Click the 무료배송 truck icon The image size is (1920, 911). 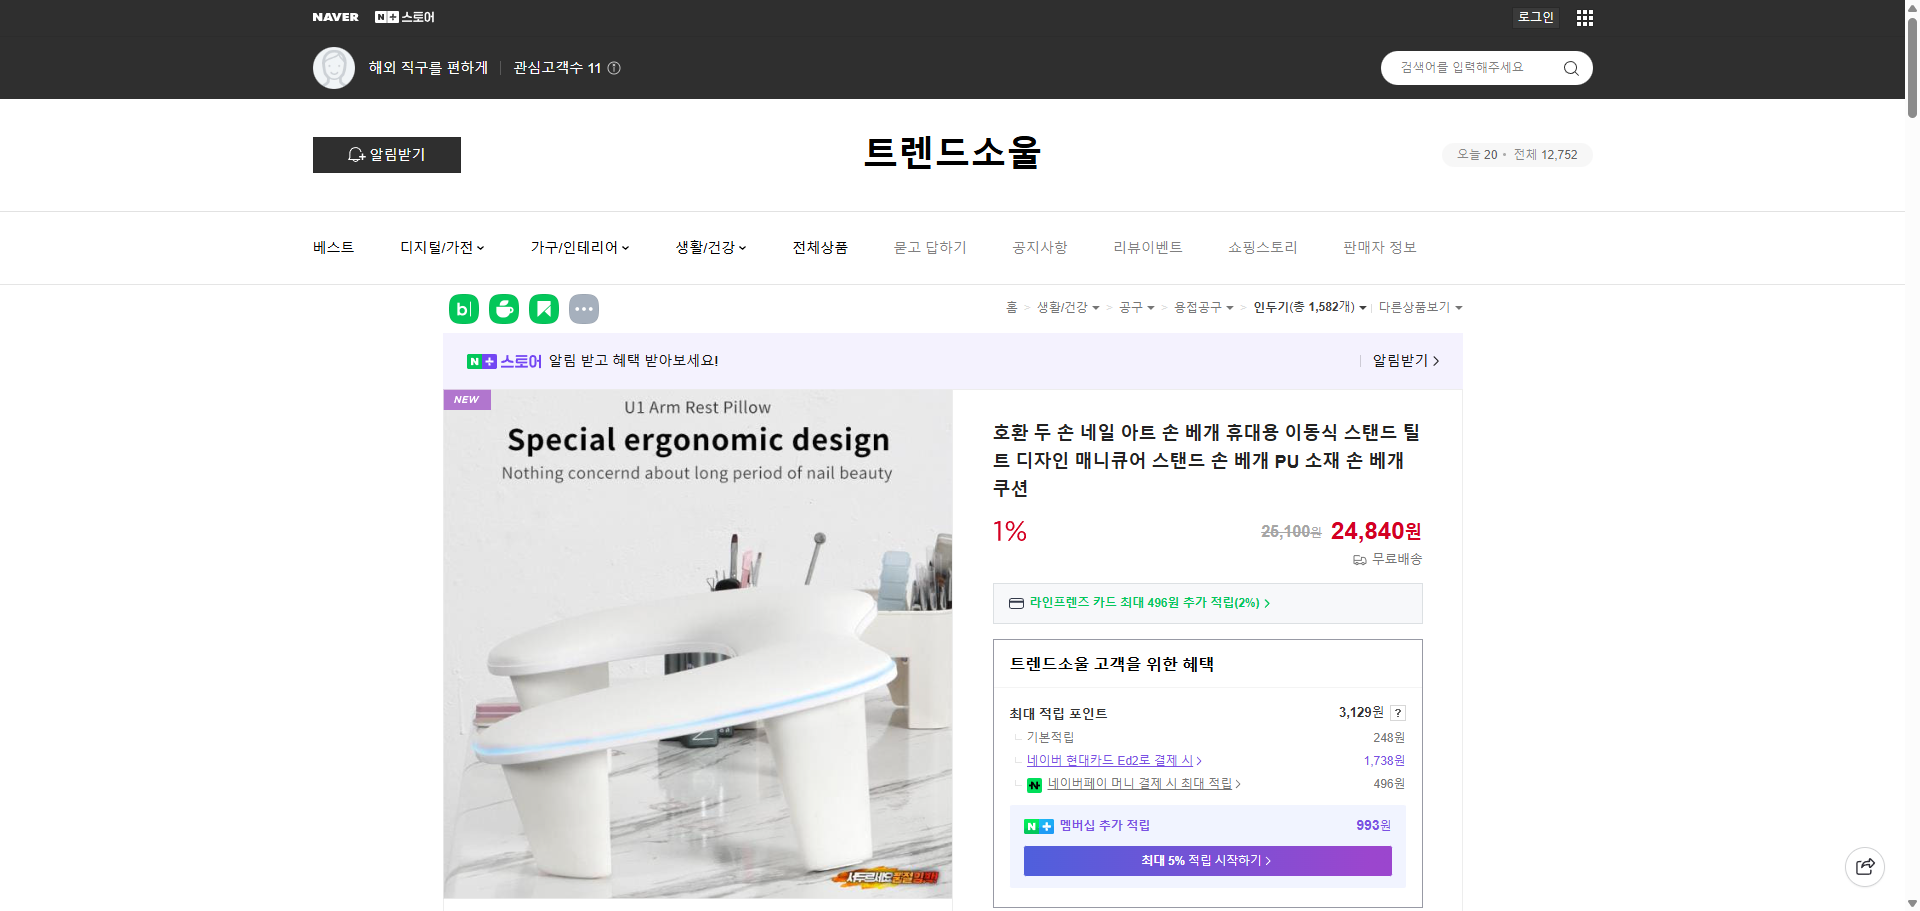coord(1358,560)
